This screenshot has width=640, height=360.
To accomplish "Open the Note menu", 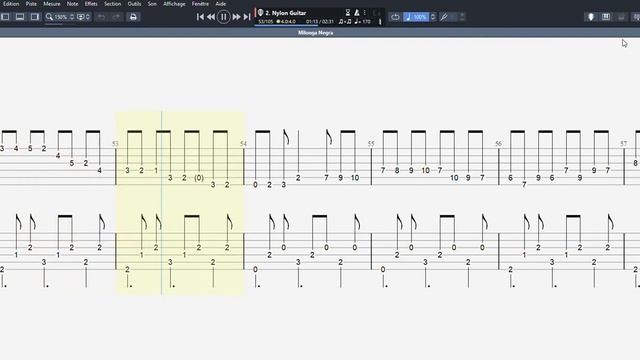I will point(72,4).
